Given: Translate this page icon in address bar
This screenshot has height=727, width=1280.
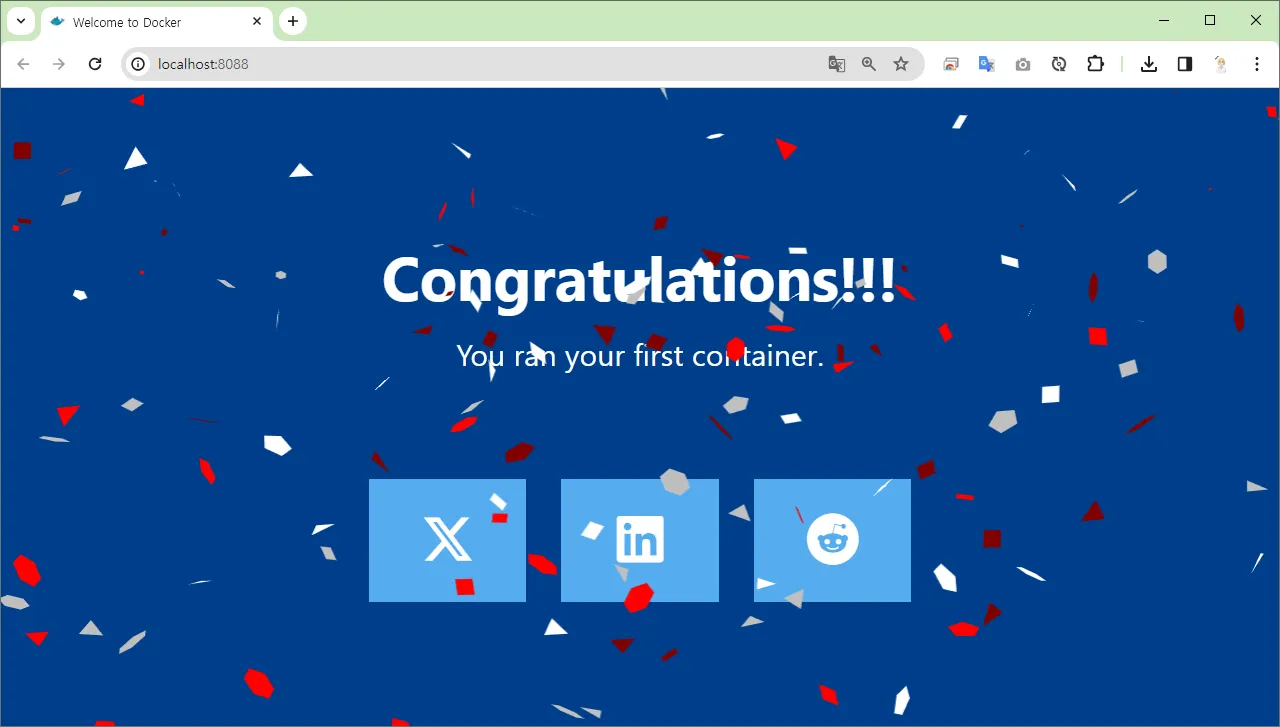Looking at the screenshot, I should (837, 64).
